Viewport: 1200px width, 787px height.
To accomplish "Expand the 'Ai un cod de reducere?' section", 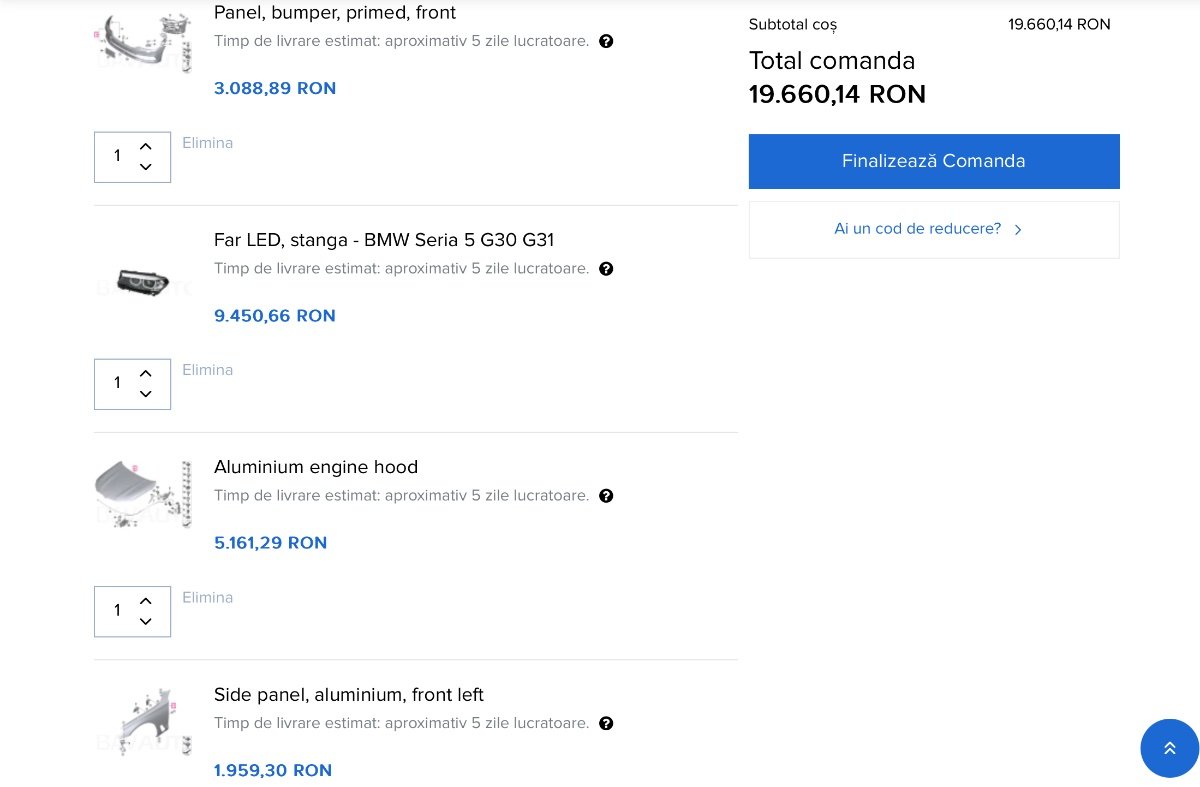I will (x=933, y=229).
